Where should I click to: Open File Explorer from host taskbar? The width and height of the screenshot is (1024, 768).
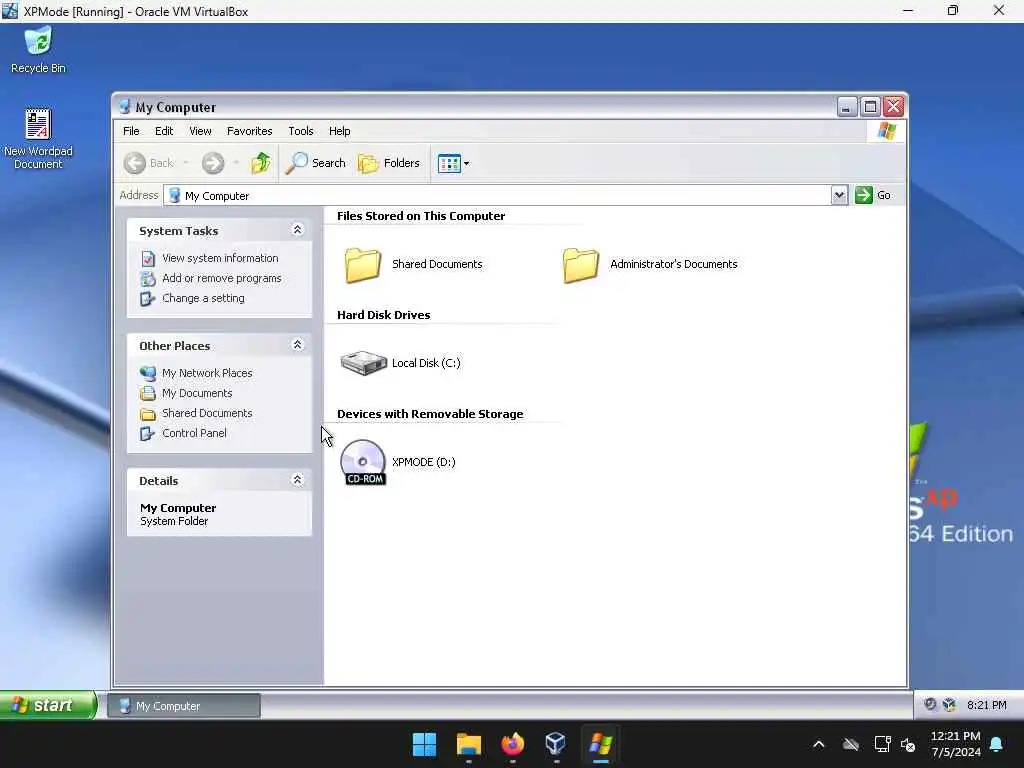click(469, 744)
